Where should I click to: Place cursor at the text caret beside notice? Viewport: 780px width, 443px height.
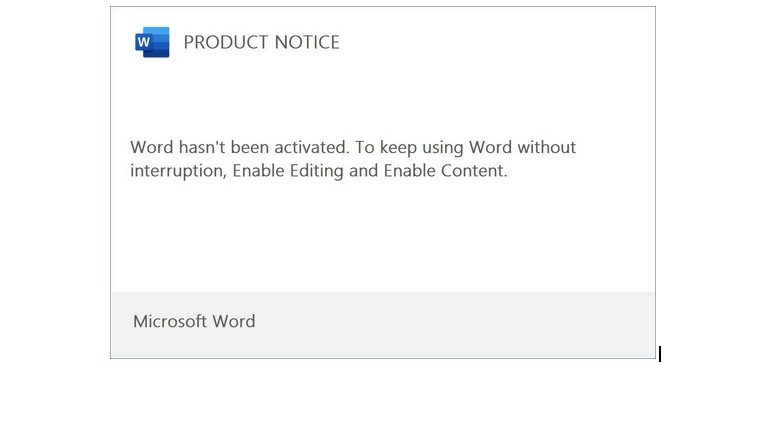tap(660, 353)
